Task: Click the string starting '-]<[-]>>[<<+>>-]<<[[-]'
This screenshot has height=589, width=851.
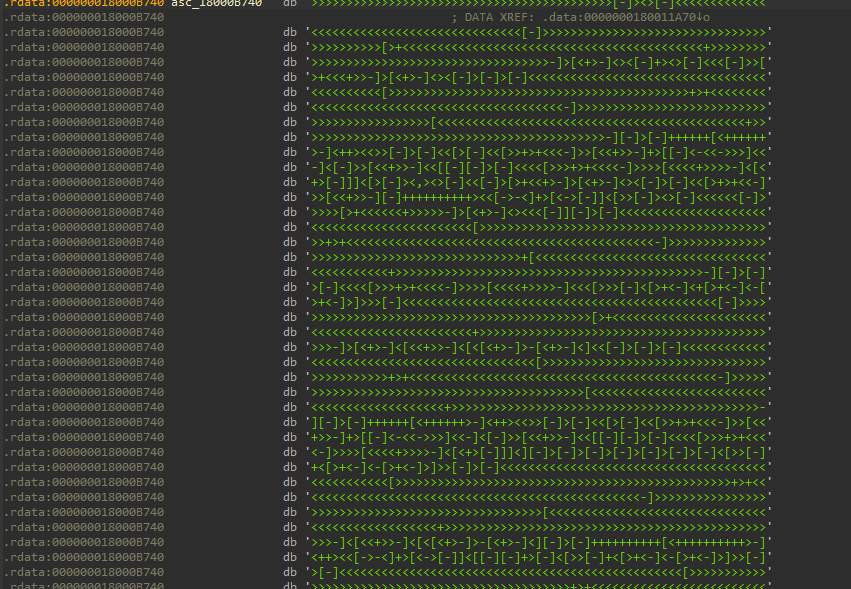Action: pos(538,167)
